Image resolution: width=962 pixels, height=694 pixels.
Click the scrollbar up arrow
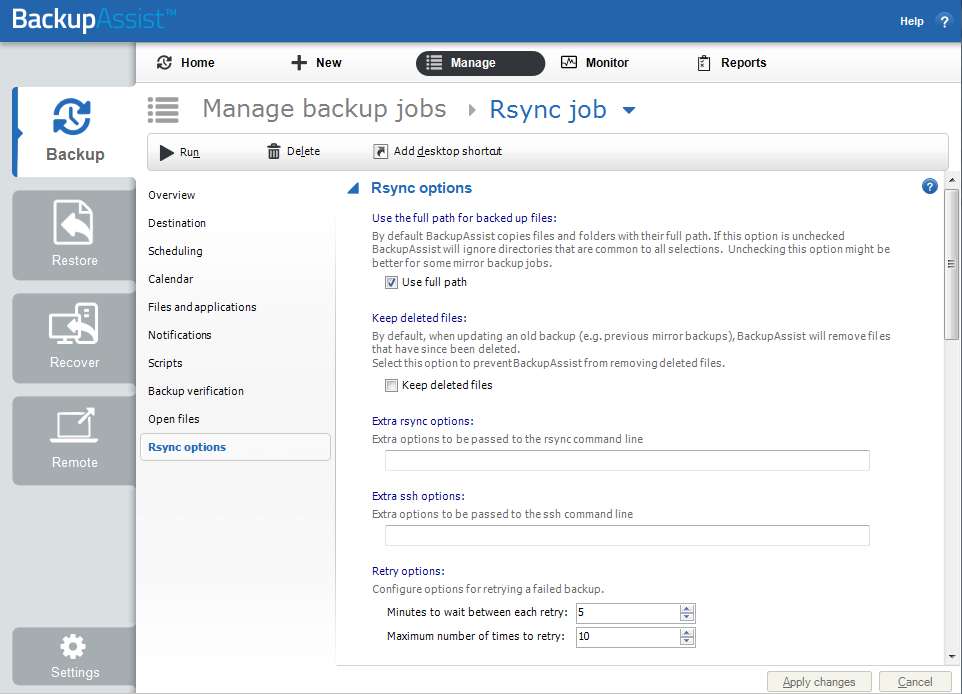952,180
